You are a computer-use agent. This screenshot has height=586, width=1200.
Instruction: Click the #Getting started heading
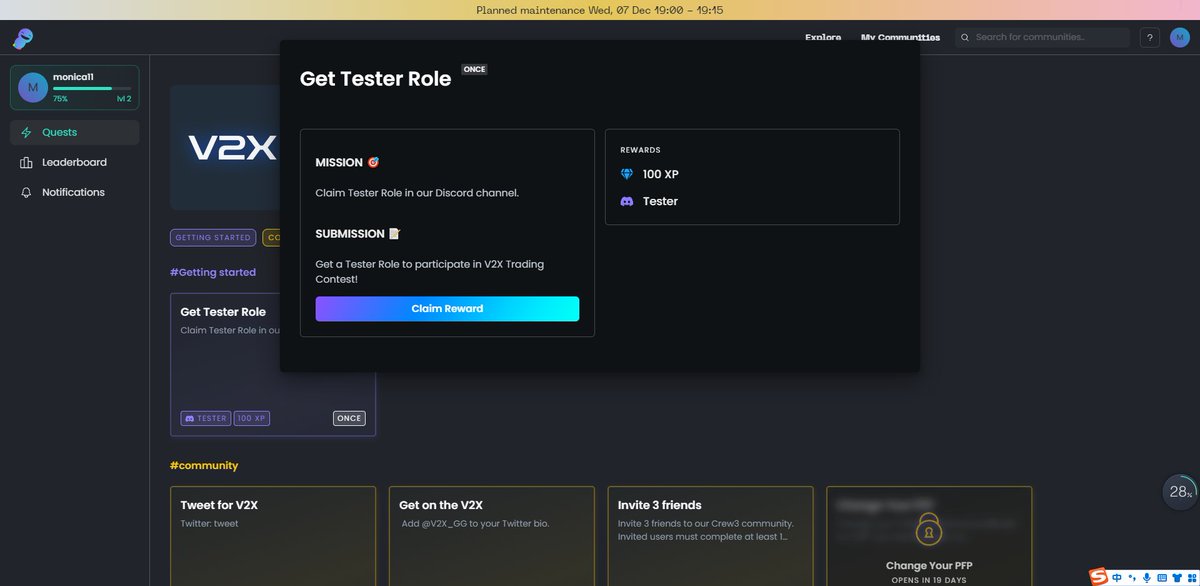(213, 272)
